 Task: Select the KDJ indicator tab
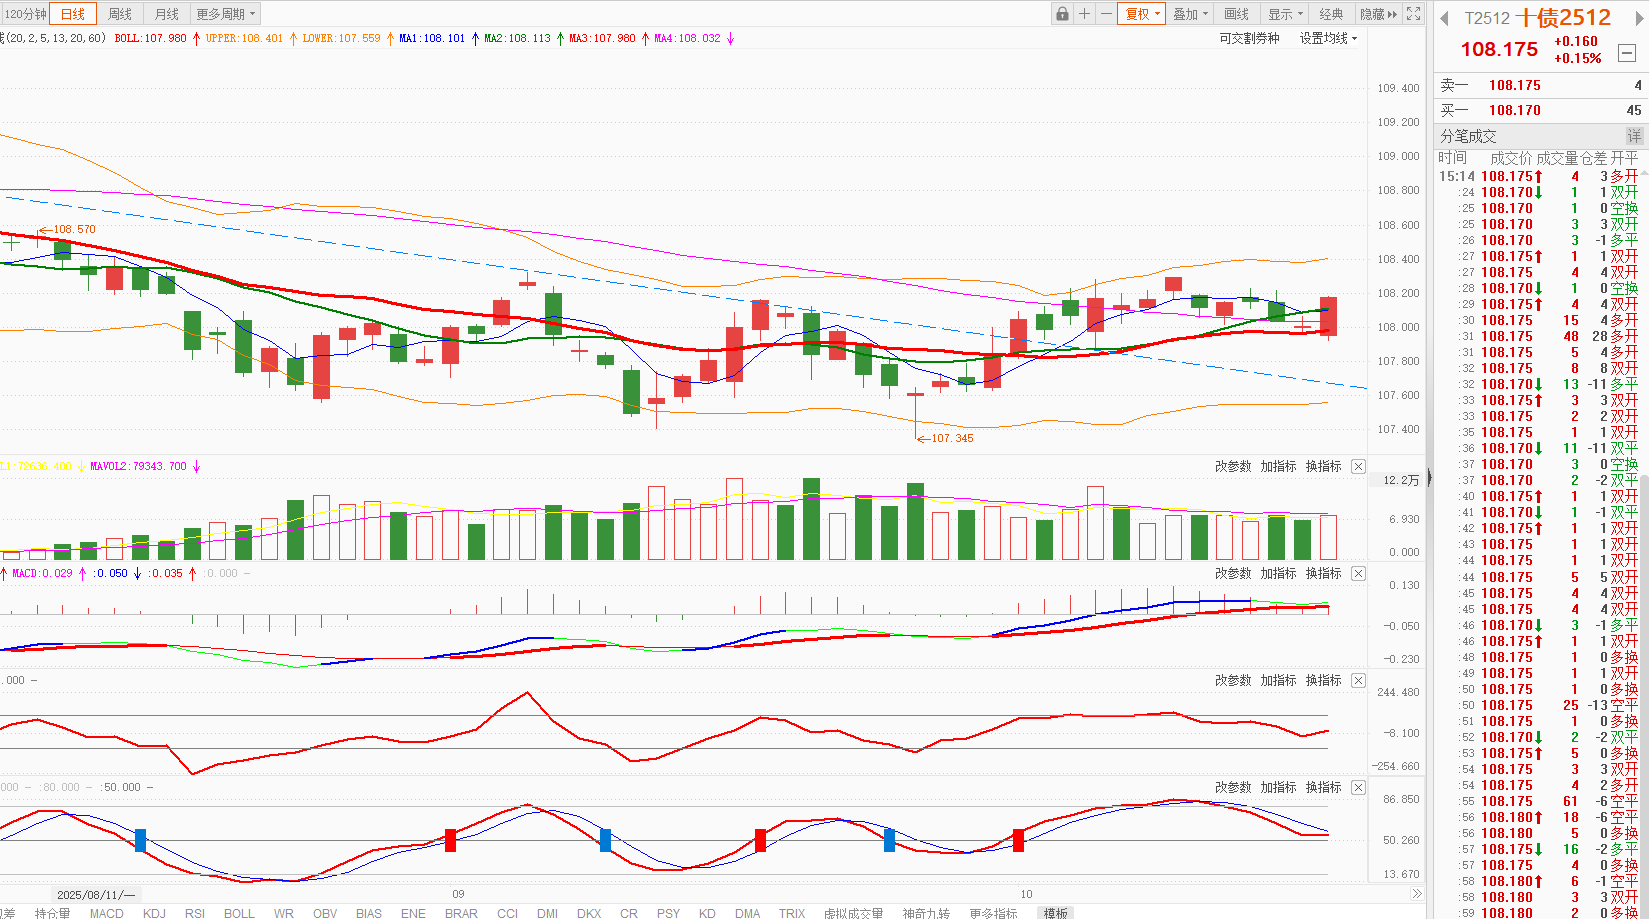[154, 913]
